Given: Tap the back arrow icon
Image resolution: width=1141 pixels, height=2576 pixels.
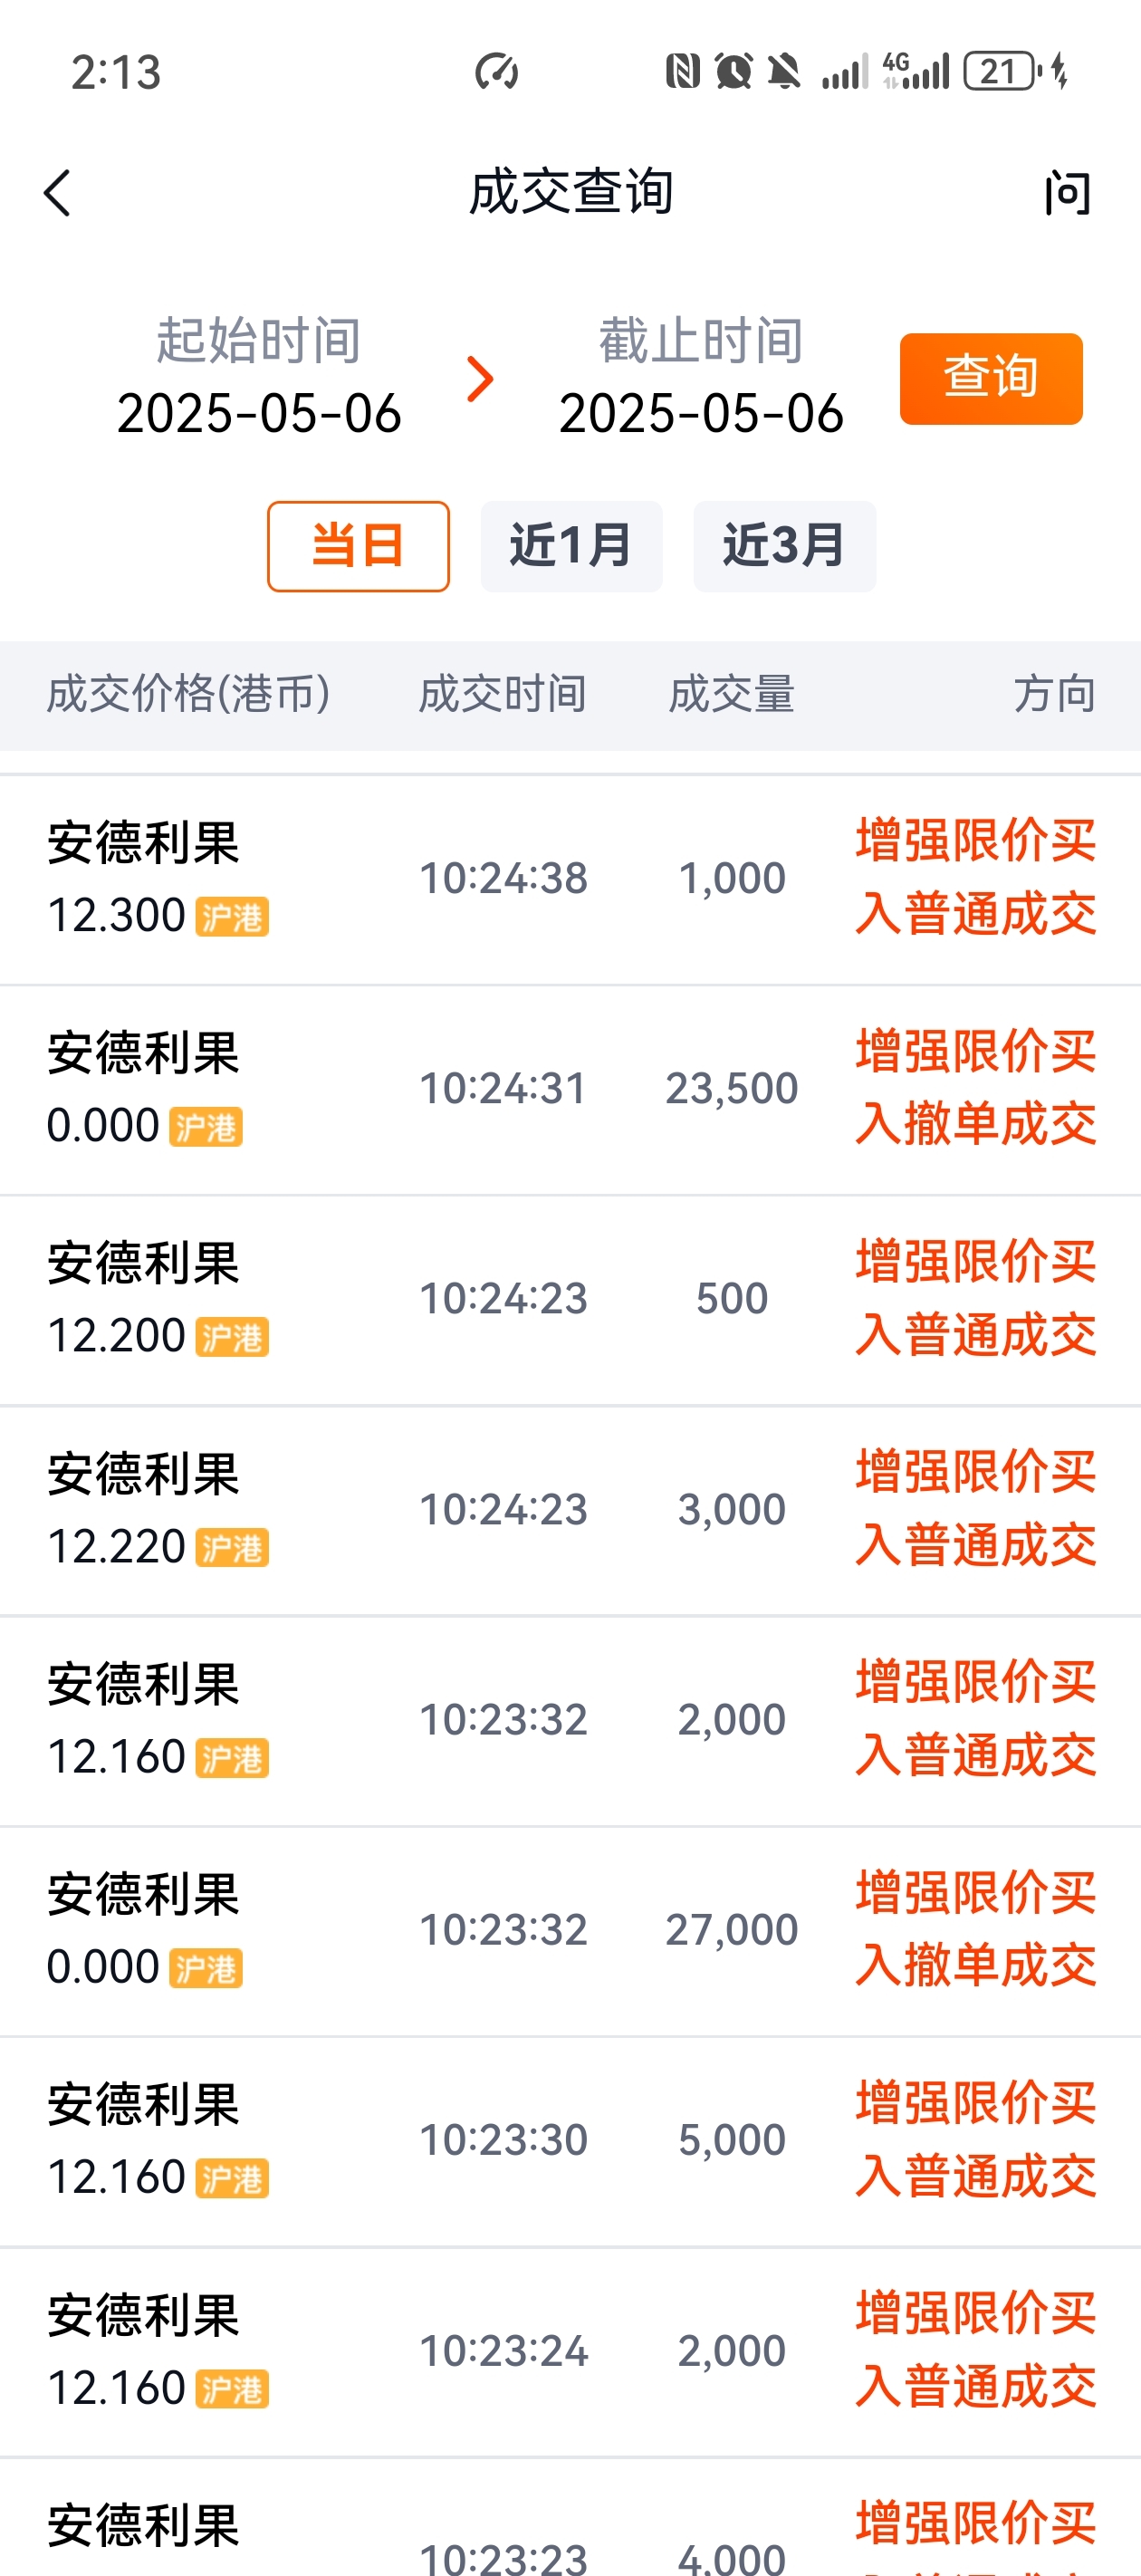Looking at the screenshot, I should [57, 192].
